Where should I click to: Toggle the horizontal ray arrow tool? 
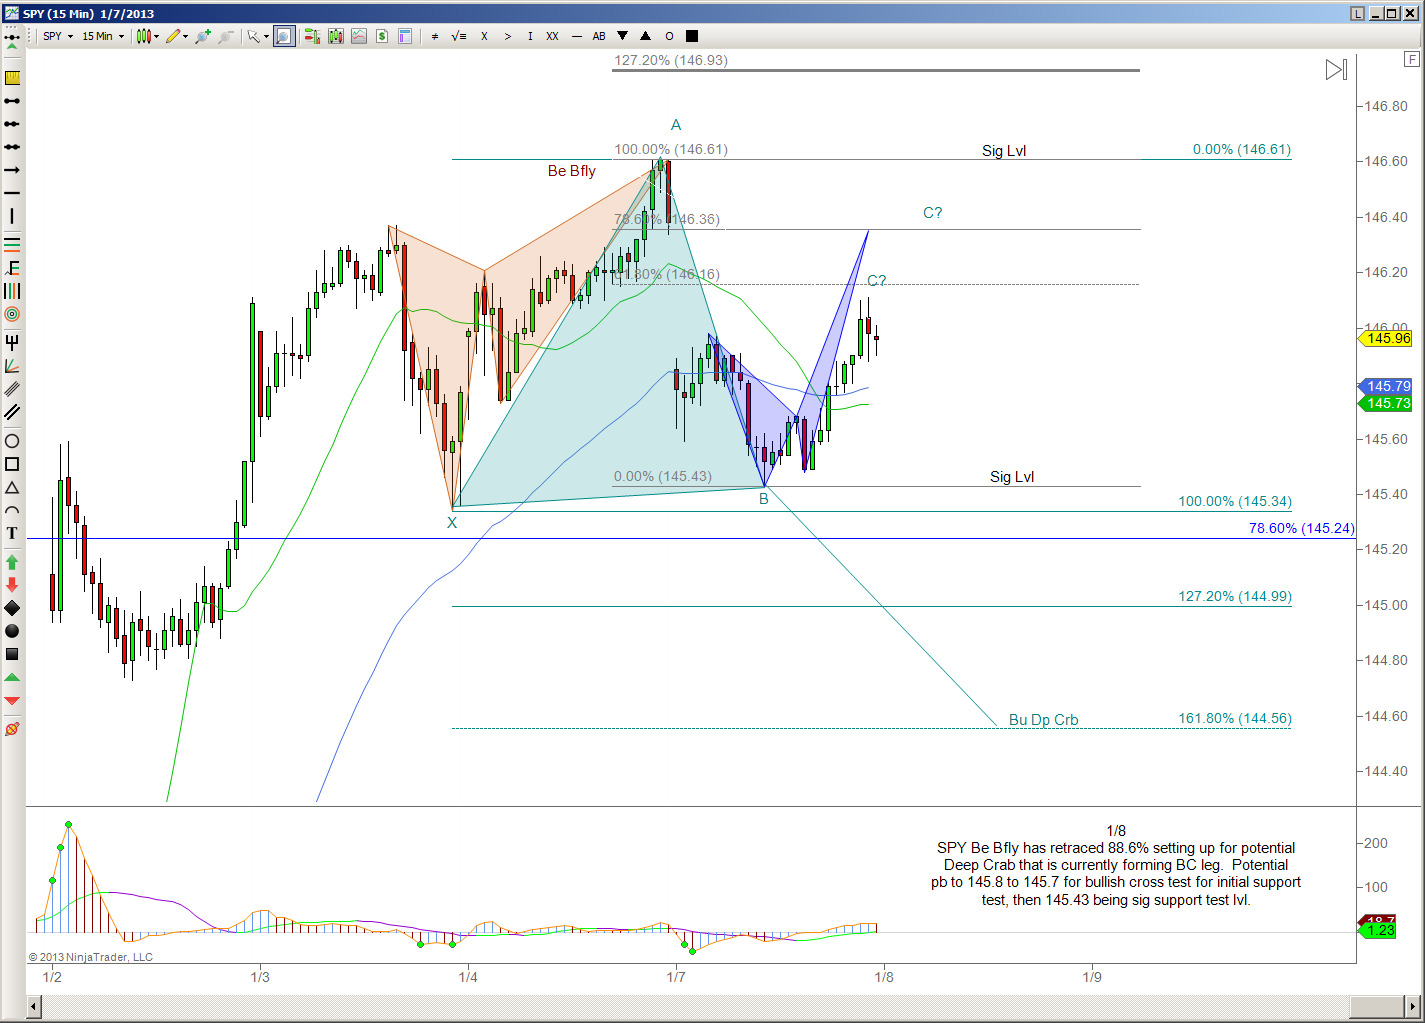(x=12, y=170)
